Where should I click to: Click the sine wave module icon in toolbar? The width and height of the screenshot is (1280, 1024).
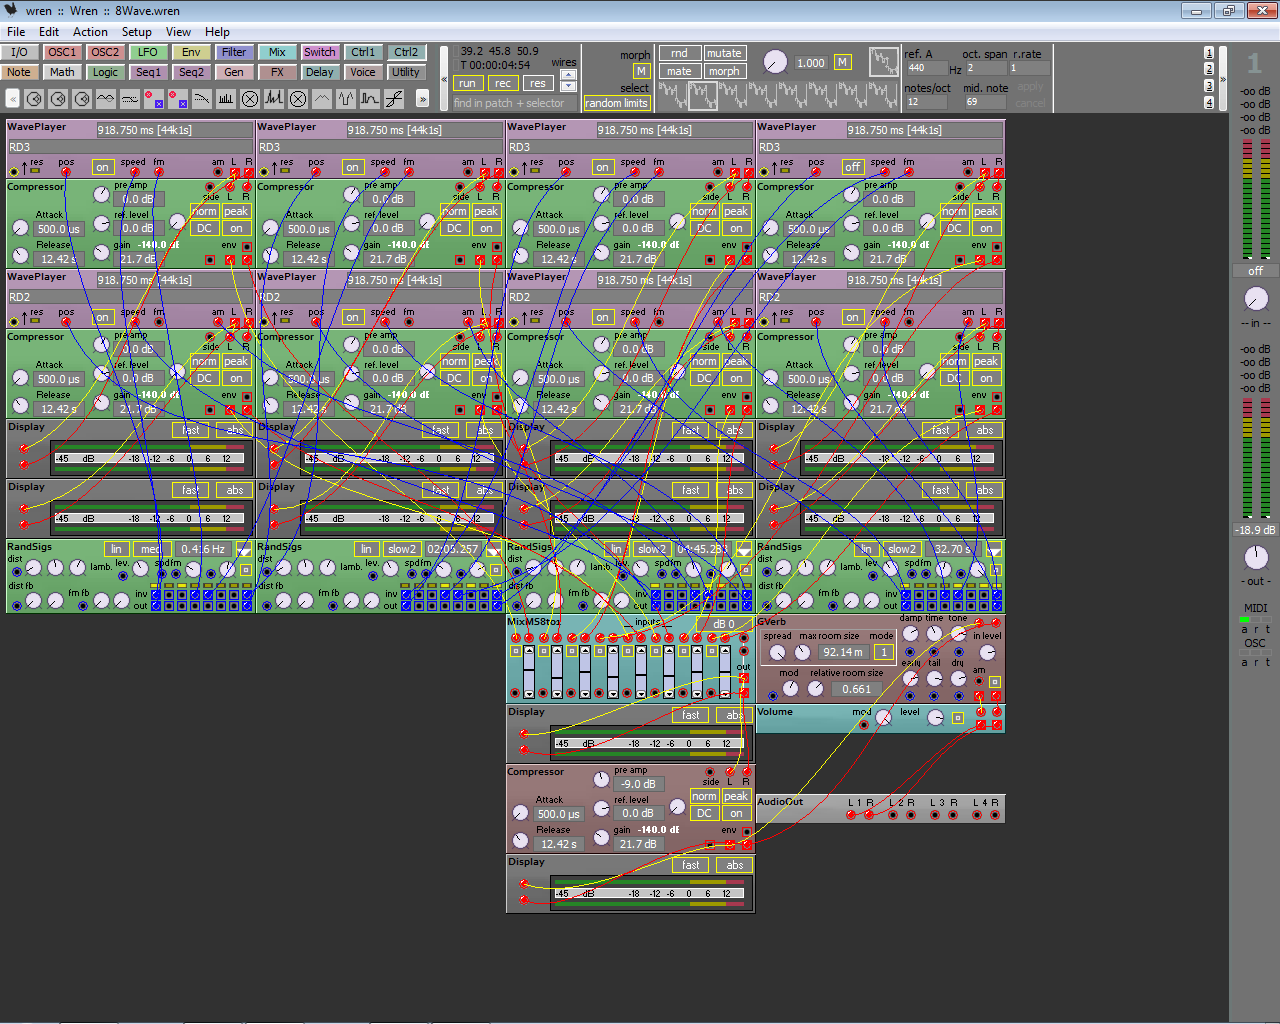pos(106,99)
